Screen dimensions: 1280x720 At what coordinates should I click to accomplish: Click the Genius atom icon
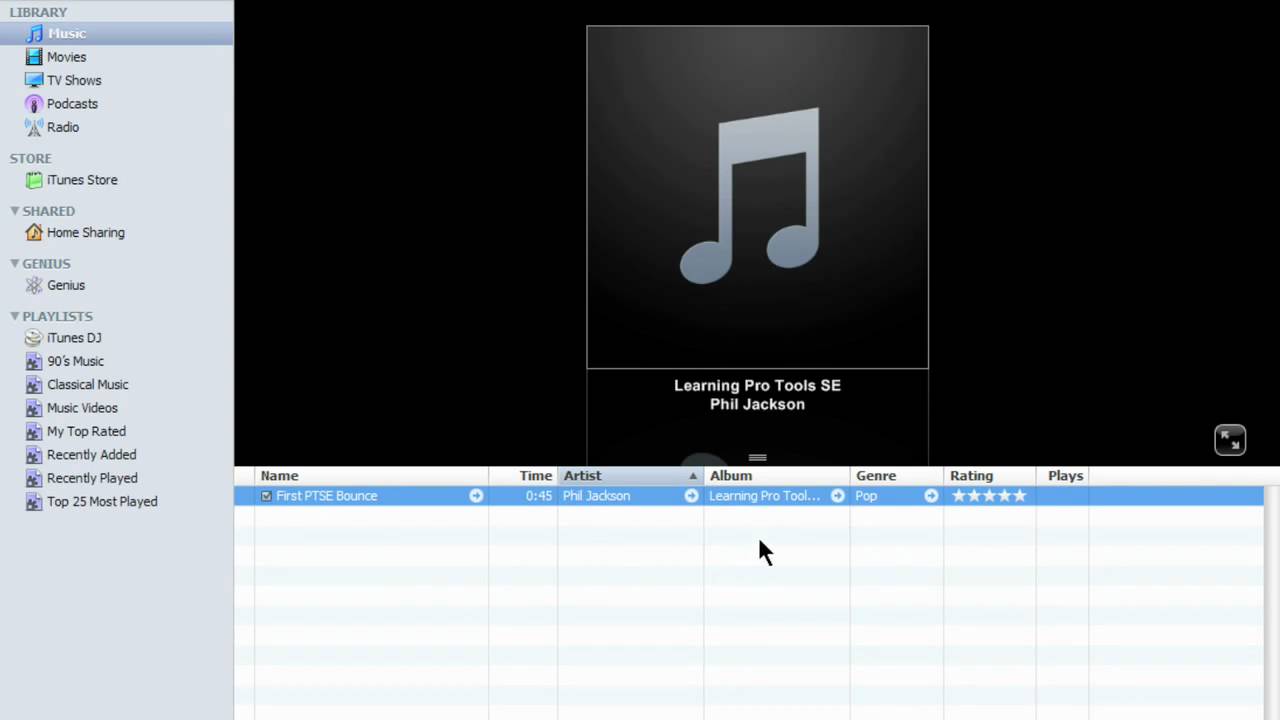pyautogui.click(x=34, y=285)
